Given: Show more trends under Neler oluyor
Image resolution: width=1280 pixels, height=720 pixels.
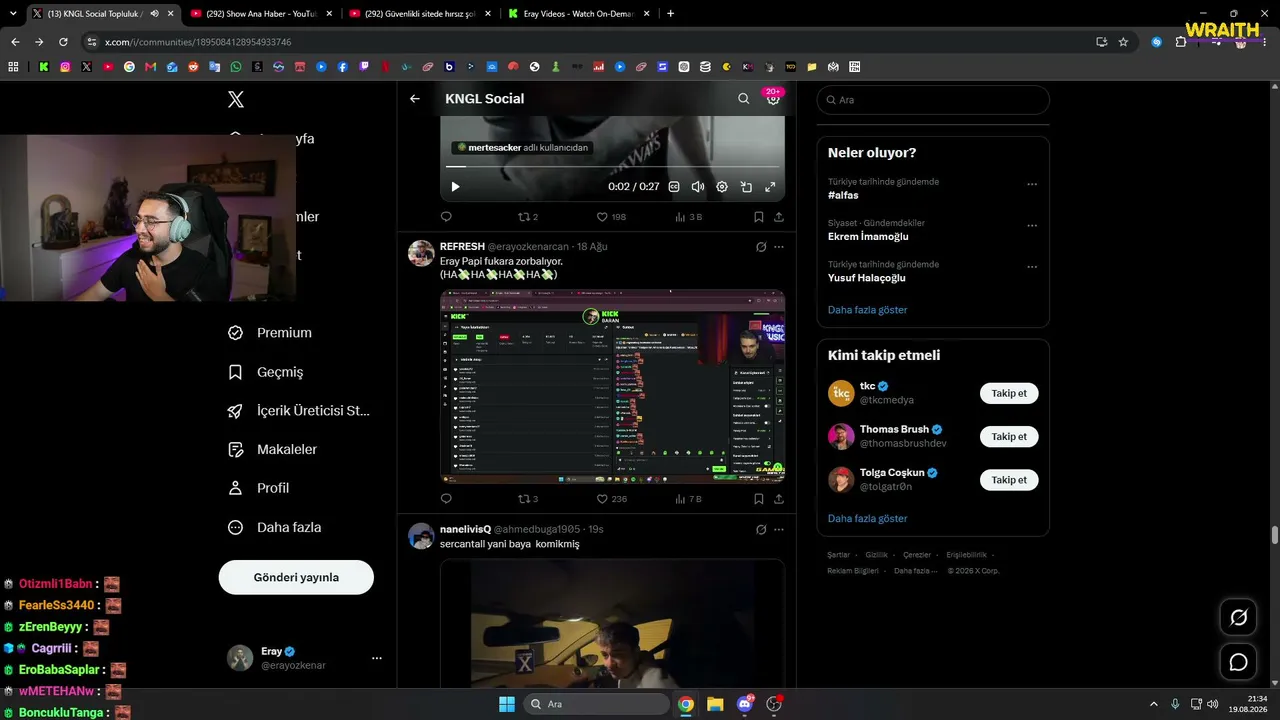Looking at the screenshot, I should (868, 310).
